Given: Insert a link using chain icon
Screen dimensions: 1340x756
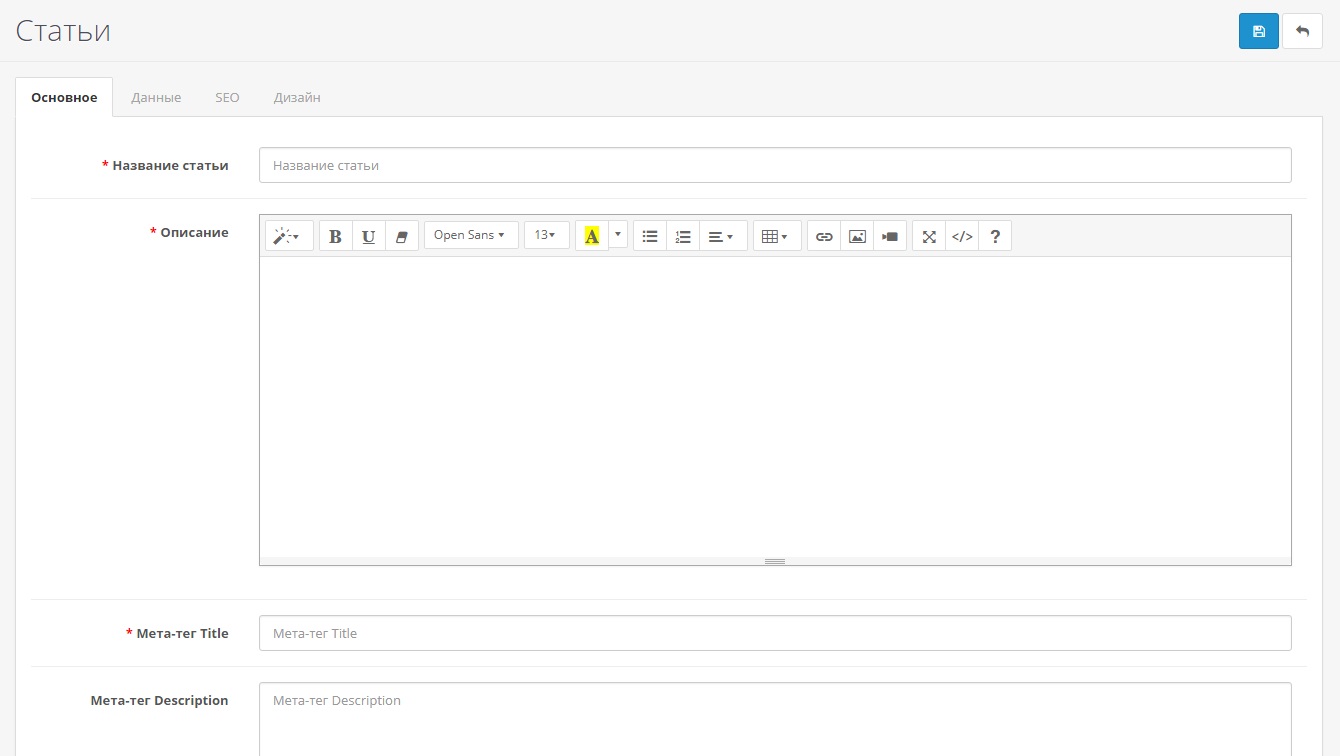Looking at the screenshot, I should (824, 236).
